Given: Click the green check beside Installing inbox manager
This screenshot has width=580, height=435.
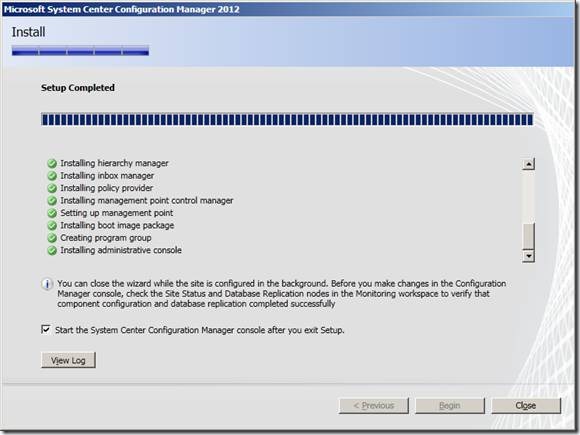Looking at the screenshot, I should click(x=52, y=176).
